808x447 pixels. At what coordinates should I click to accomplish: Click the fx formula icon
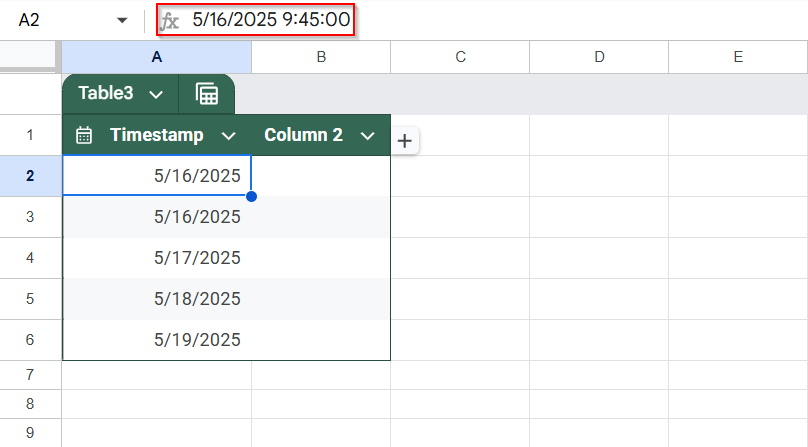(x=170, y=21)
